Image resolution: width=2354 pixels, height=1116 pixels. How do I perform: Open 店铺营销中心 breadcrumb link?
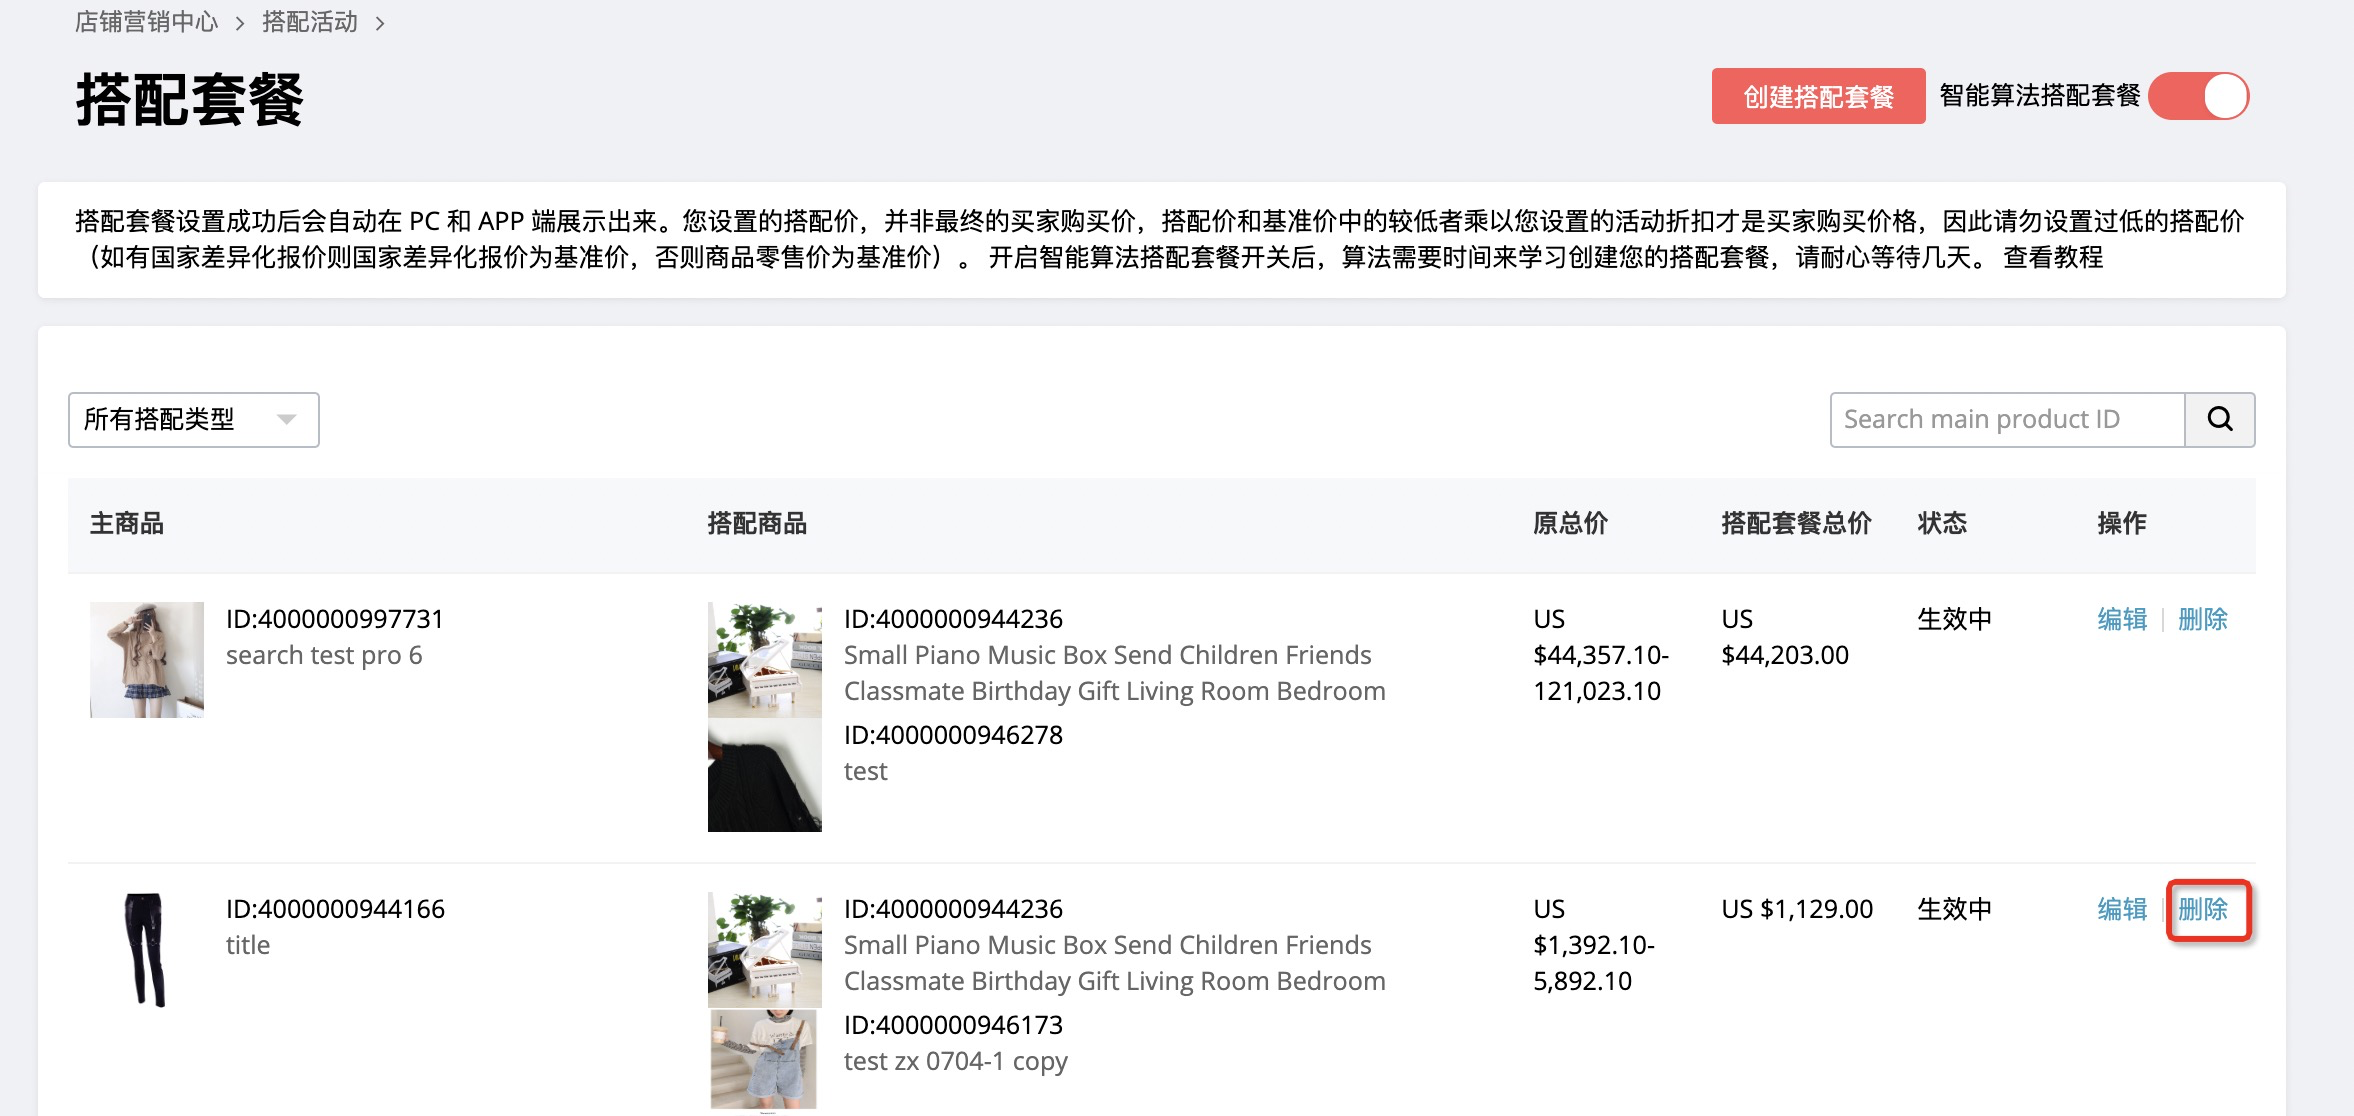click(x=146, y=22)
